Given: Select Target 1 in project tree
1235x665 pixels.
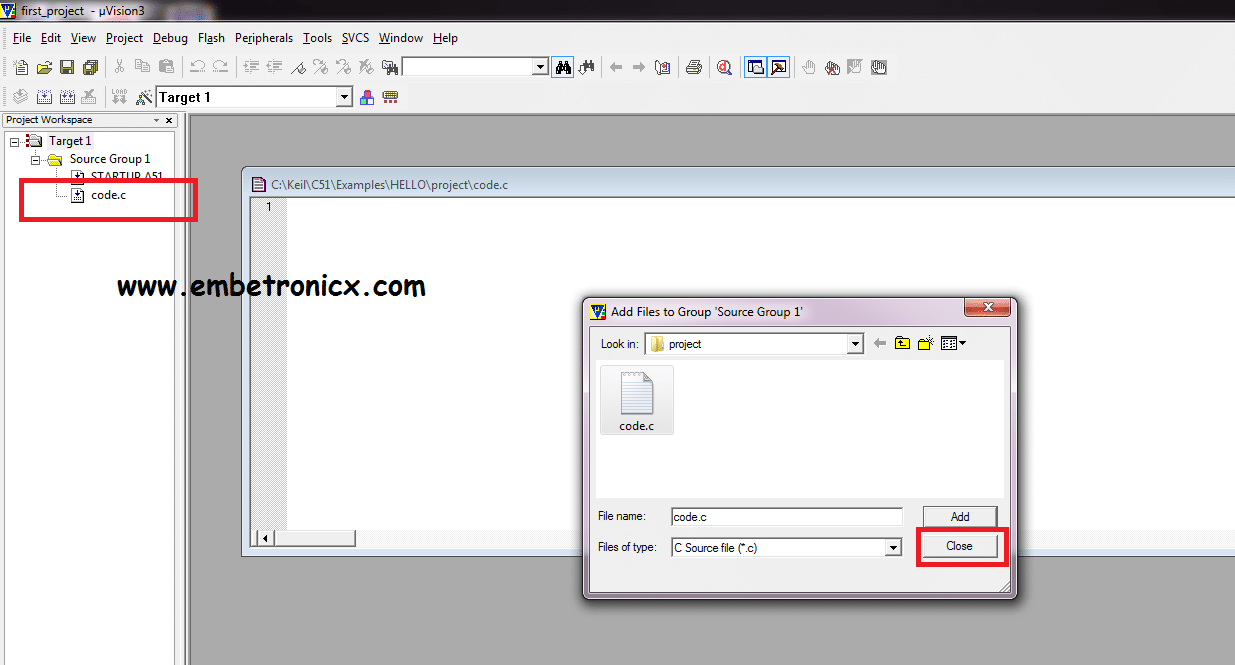Looking at the screenshot, I should 70,141.
